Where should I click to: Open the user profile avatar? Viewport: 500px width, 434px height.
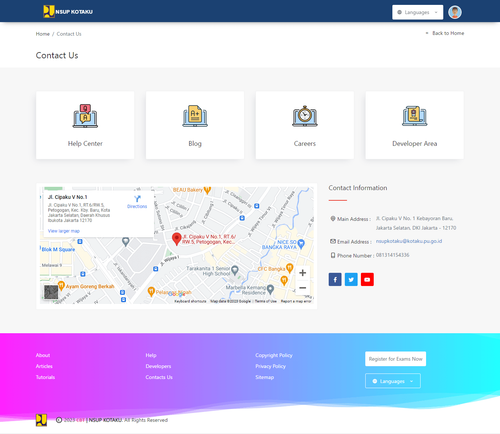(x=455, y=12)
